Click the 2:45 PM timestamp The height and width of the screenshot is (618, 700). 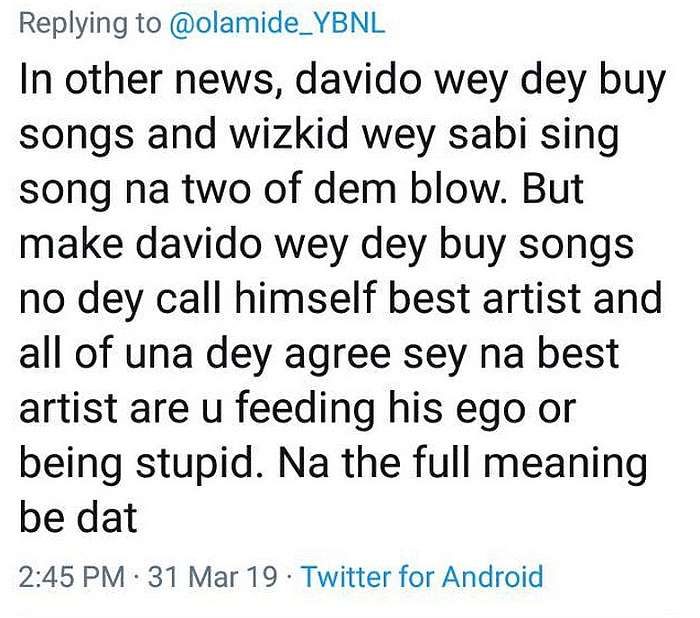point(72,577)
